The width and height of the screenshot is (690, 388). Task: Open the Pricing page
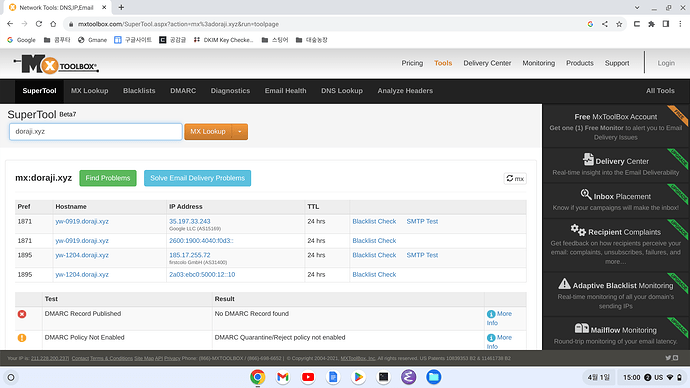coord(412,63)
